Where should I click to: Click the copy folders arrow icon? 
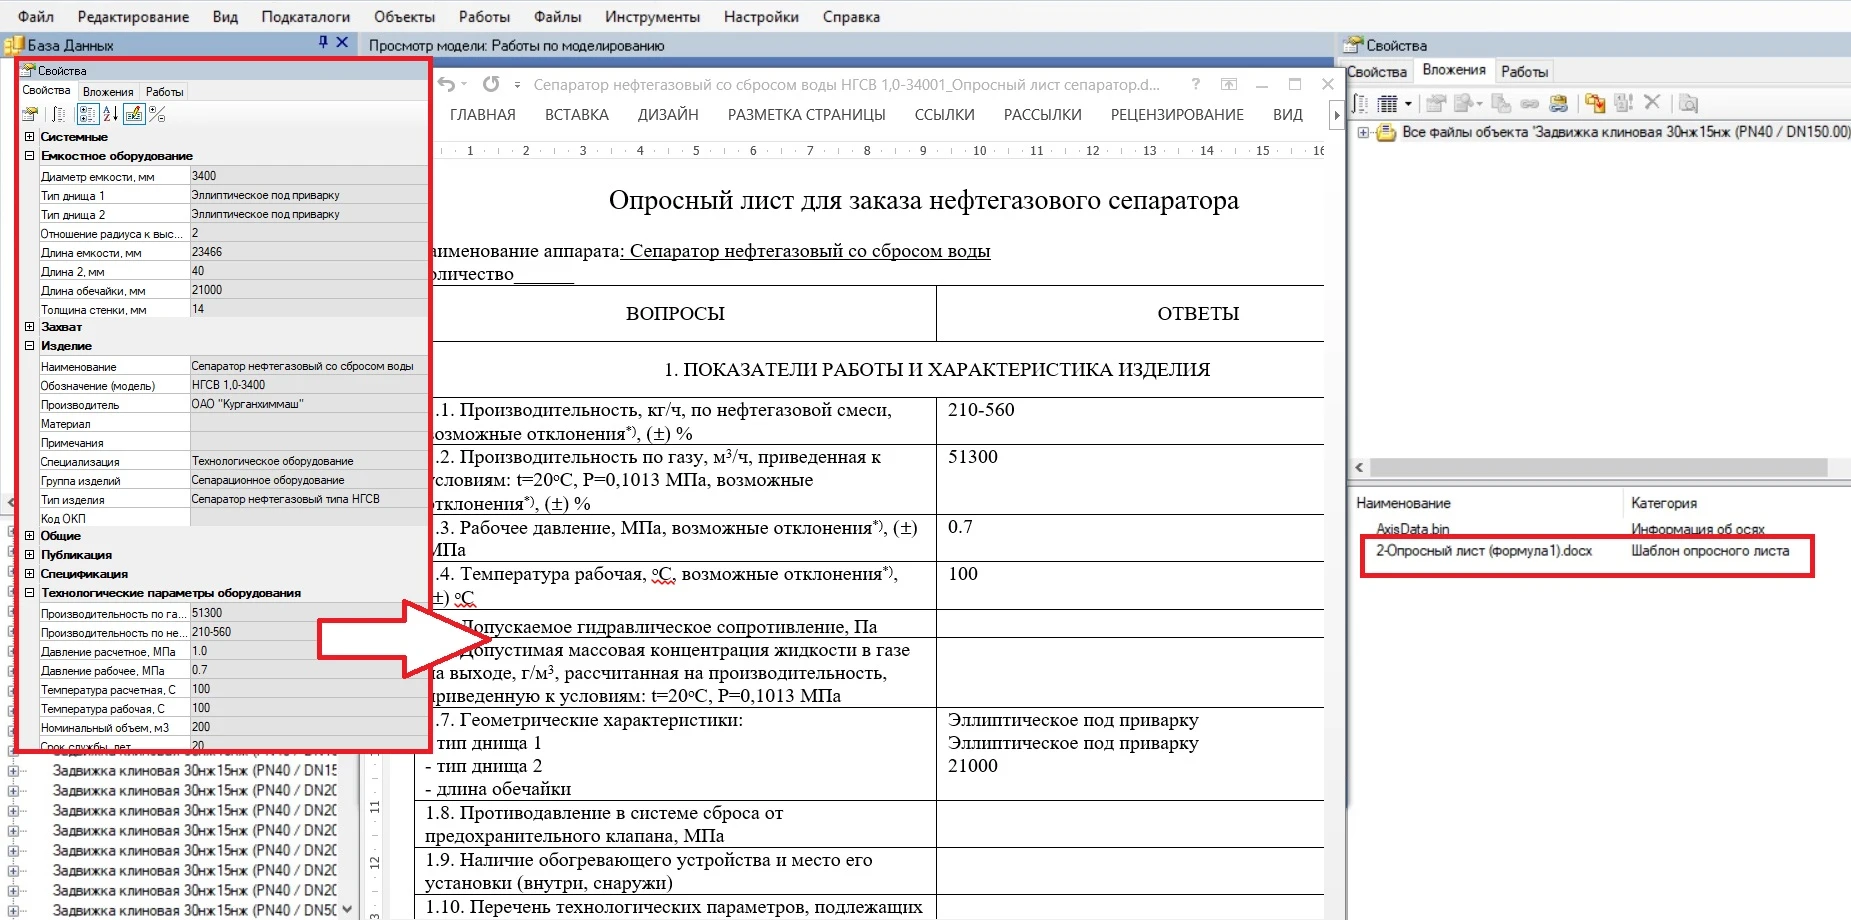pyautogui.click(x=1595, y=103)
